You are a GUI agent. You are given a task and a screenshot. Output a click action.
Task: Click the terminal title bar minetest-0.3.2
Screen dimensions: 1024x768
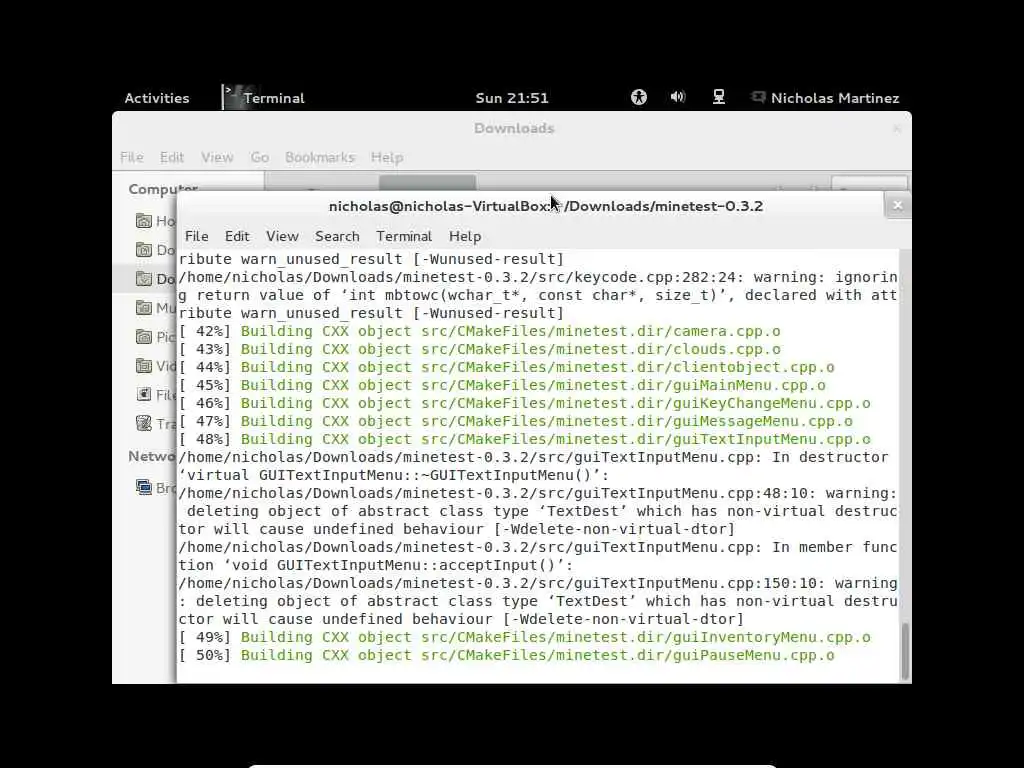point(545,206)
